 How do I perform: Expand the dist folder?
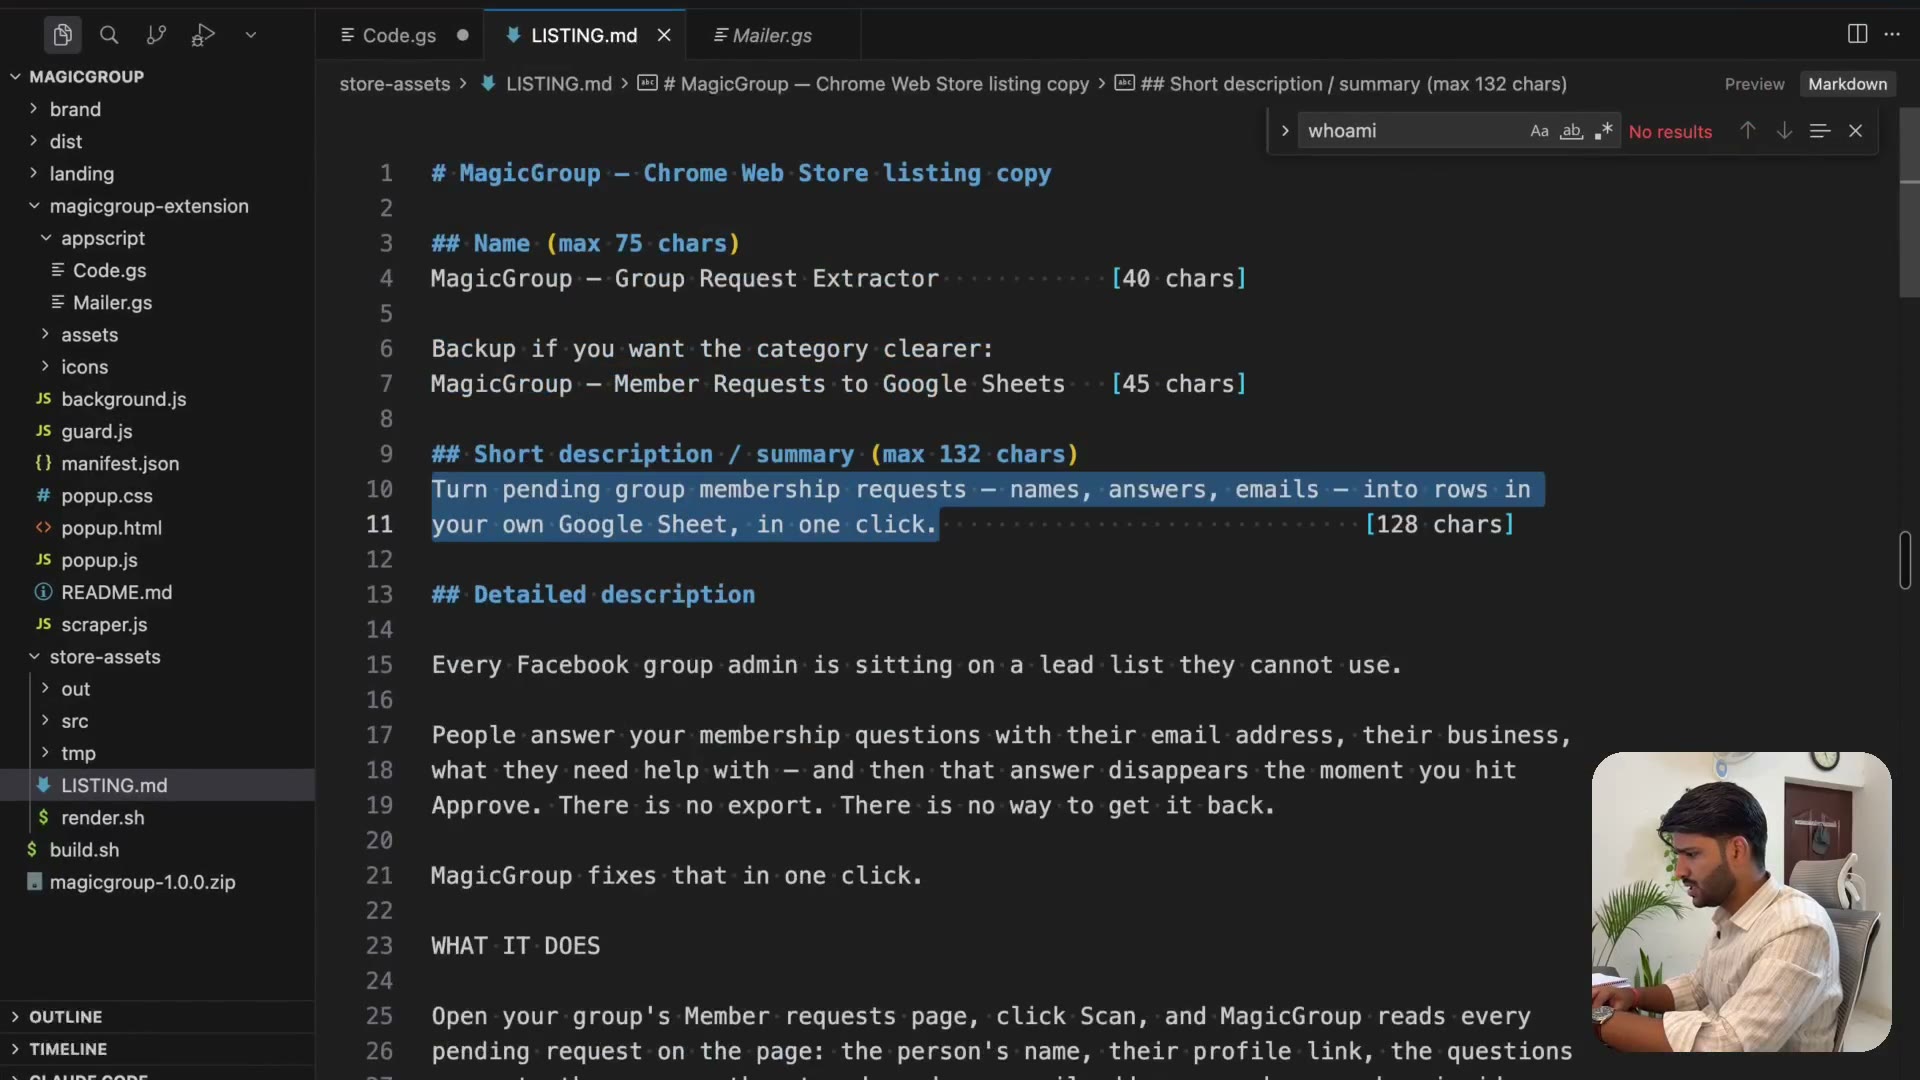[66, 141]
